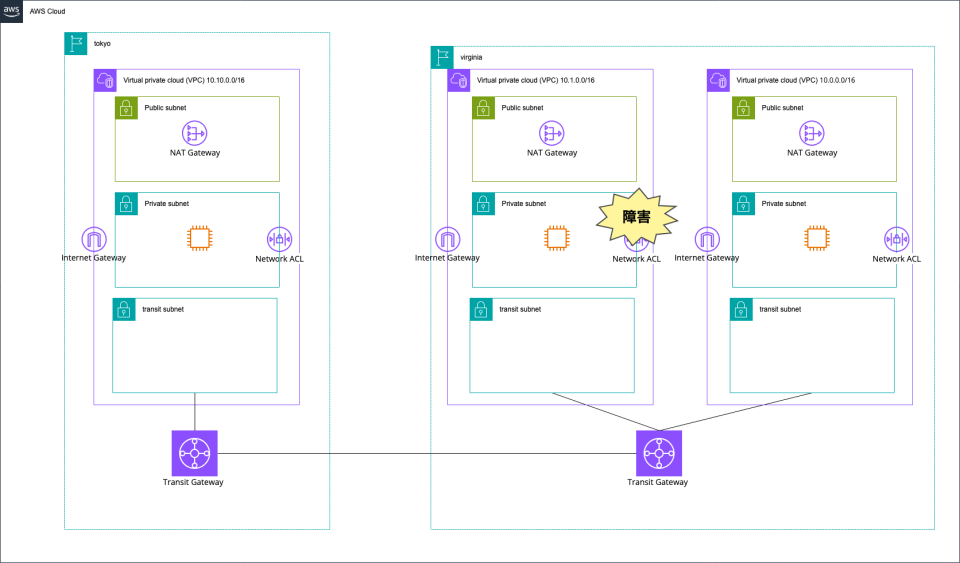Viewport: 960px width, 563px height.
Task: Click "Virtual private cloud (VPC) 10.0.0.0/16" label
Action: (x=796, y=80)
